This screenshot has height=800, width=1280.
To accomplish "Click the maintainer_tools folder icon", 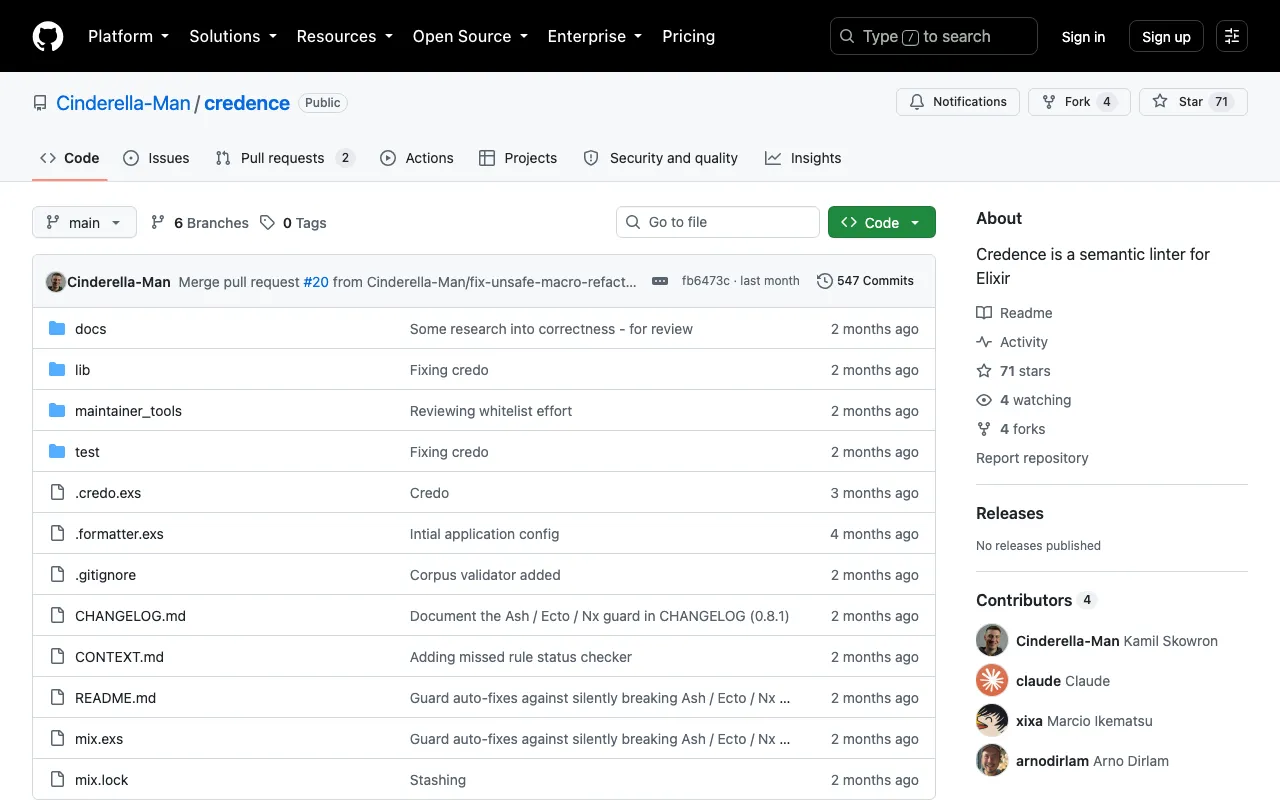I will [57, 411].
